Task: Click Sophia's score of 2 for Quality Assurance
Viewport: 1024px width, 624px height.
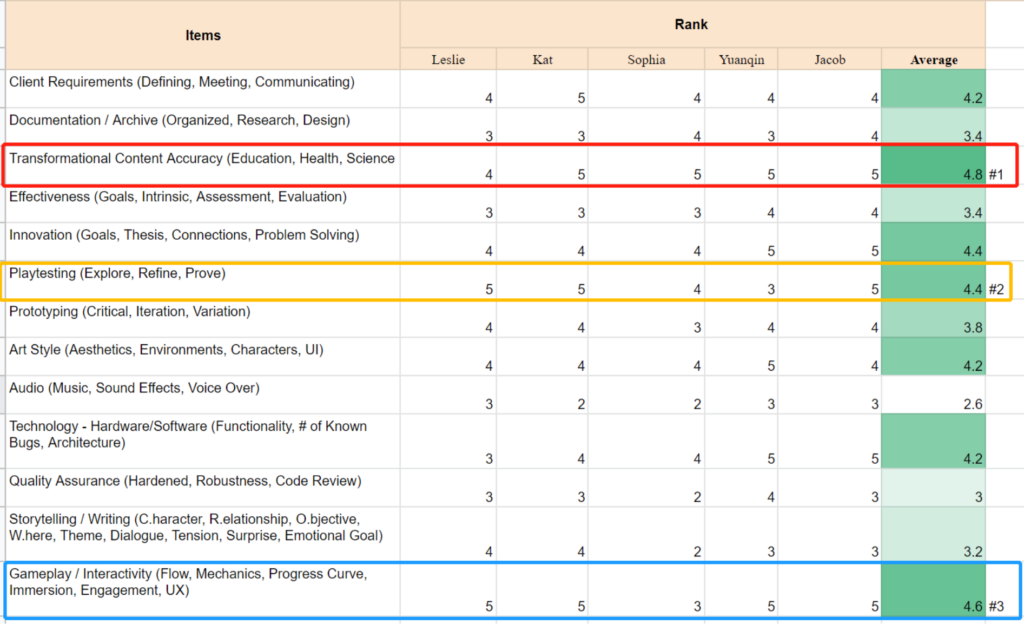Action: (646, 488)
